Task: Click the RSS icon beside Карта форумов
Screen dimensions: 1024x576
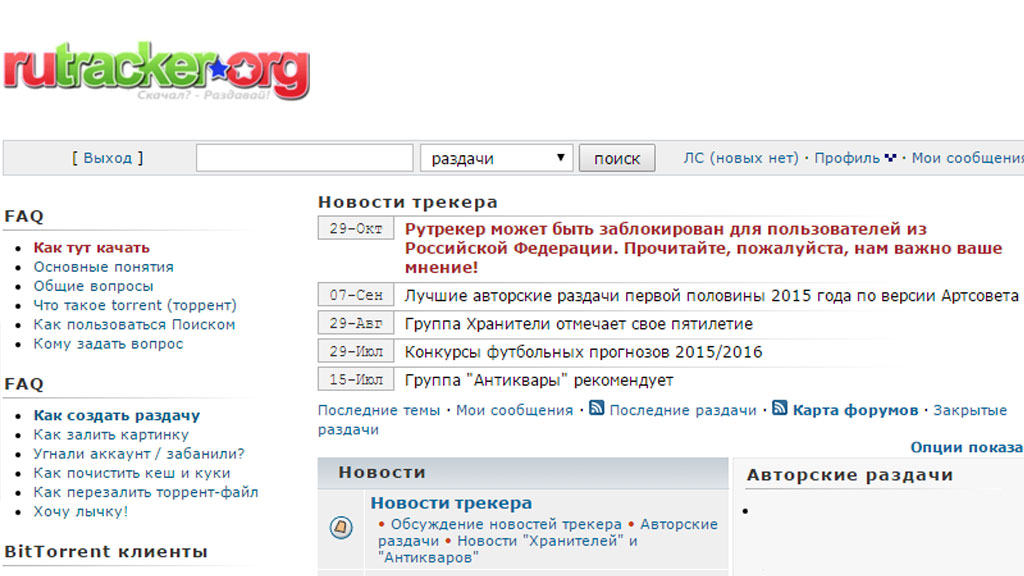Action: click(780, 408)
